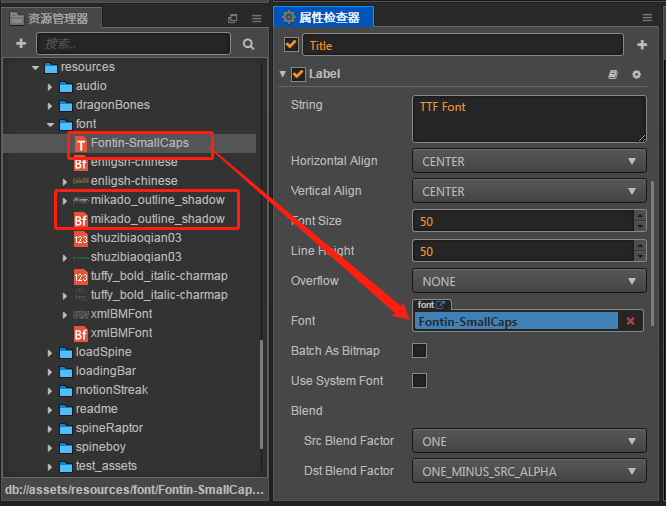Image resolution: width=666 pixels, height=506 pixels.
Task: Click the String text area
Action: pos(529,119)
